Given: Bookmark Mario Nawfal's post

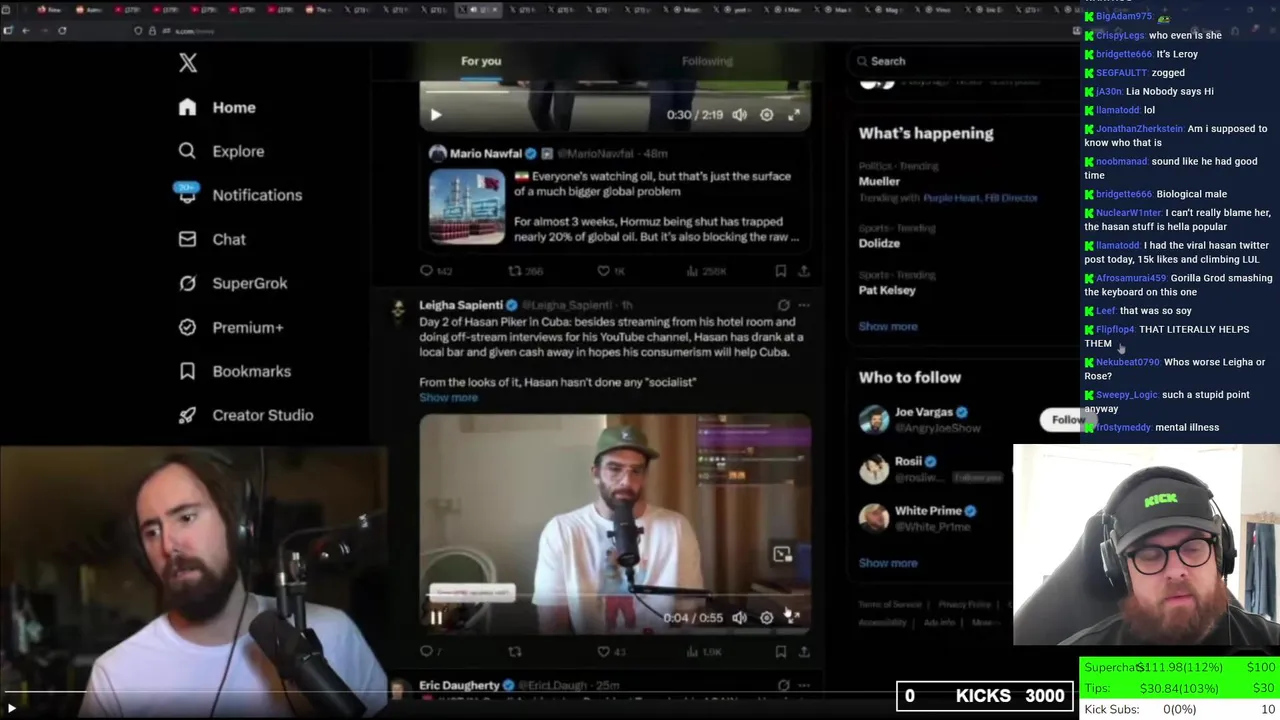Looking at the screenshot, I should [780, 271].
